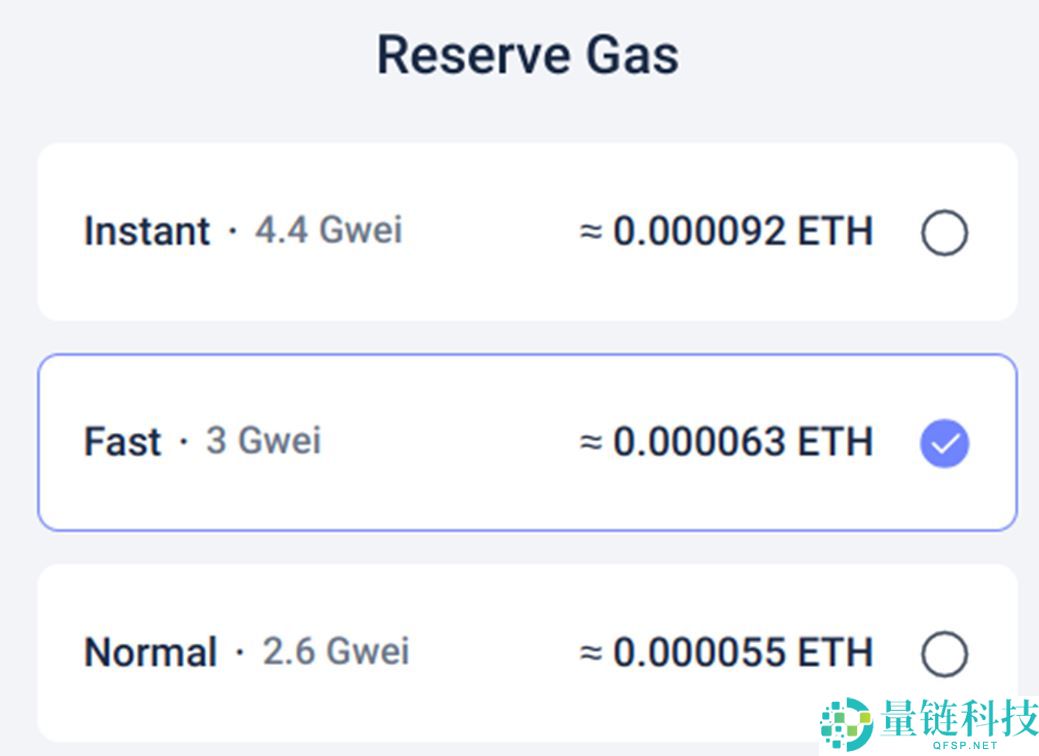Click the Normal option's circular selector icon
Screen dimensions: 1039x756
[942, 653]
